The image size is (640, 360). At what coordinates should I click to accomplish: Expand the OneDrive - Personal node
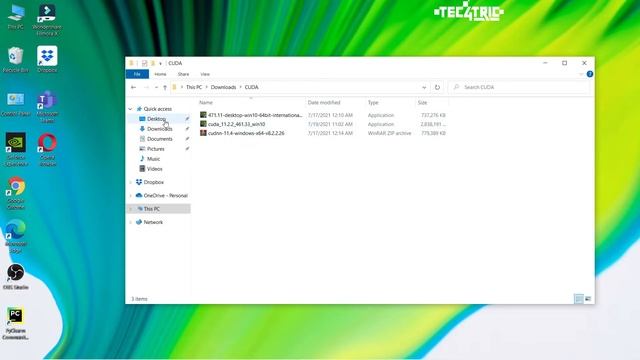tap(130, 196)
